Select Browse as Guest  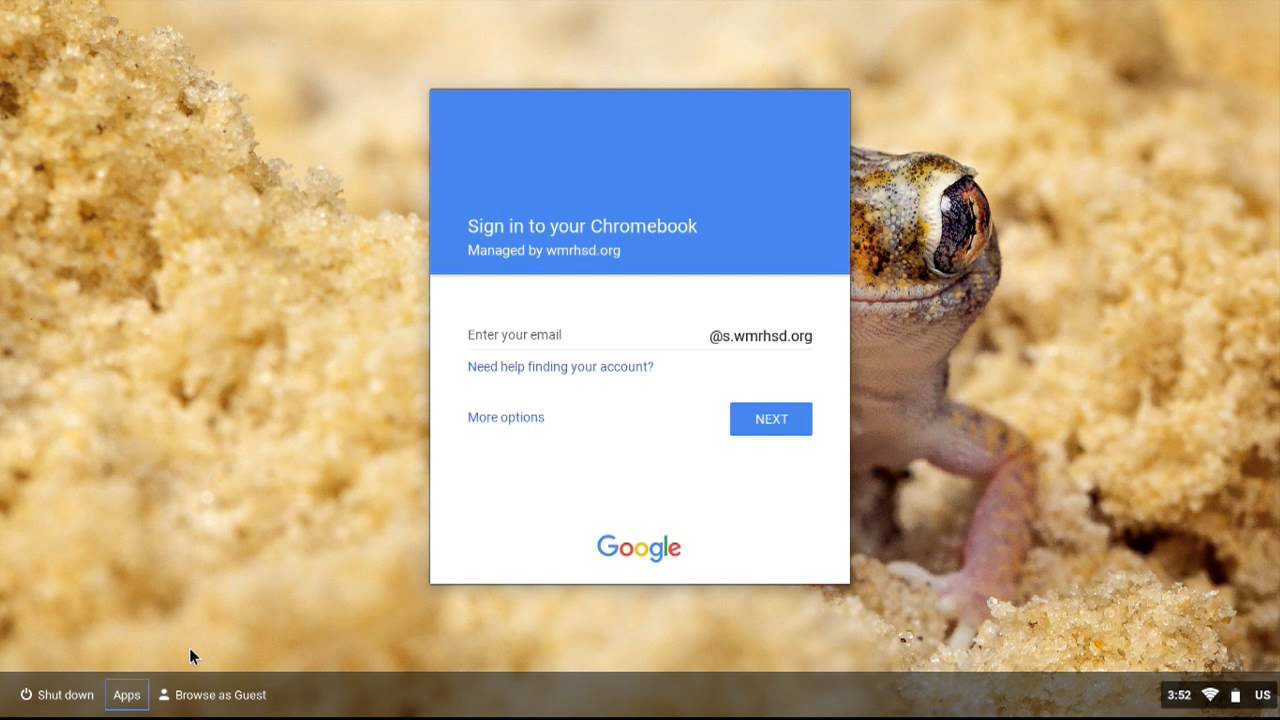pyautogui.click(x=212, y=695)
